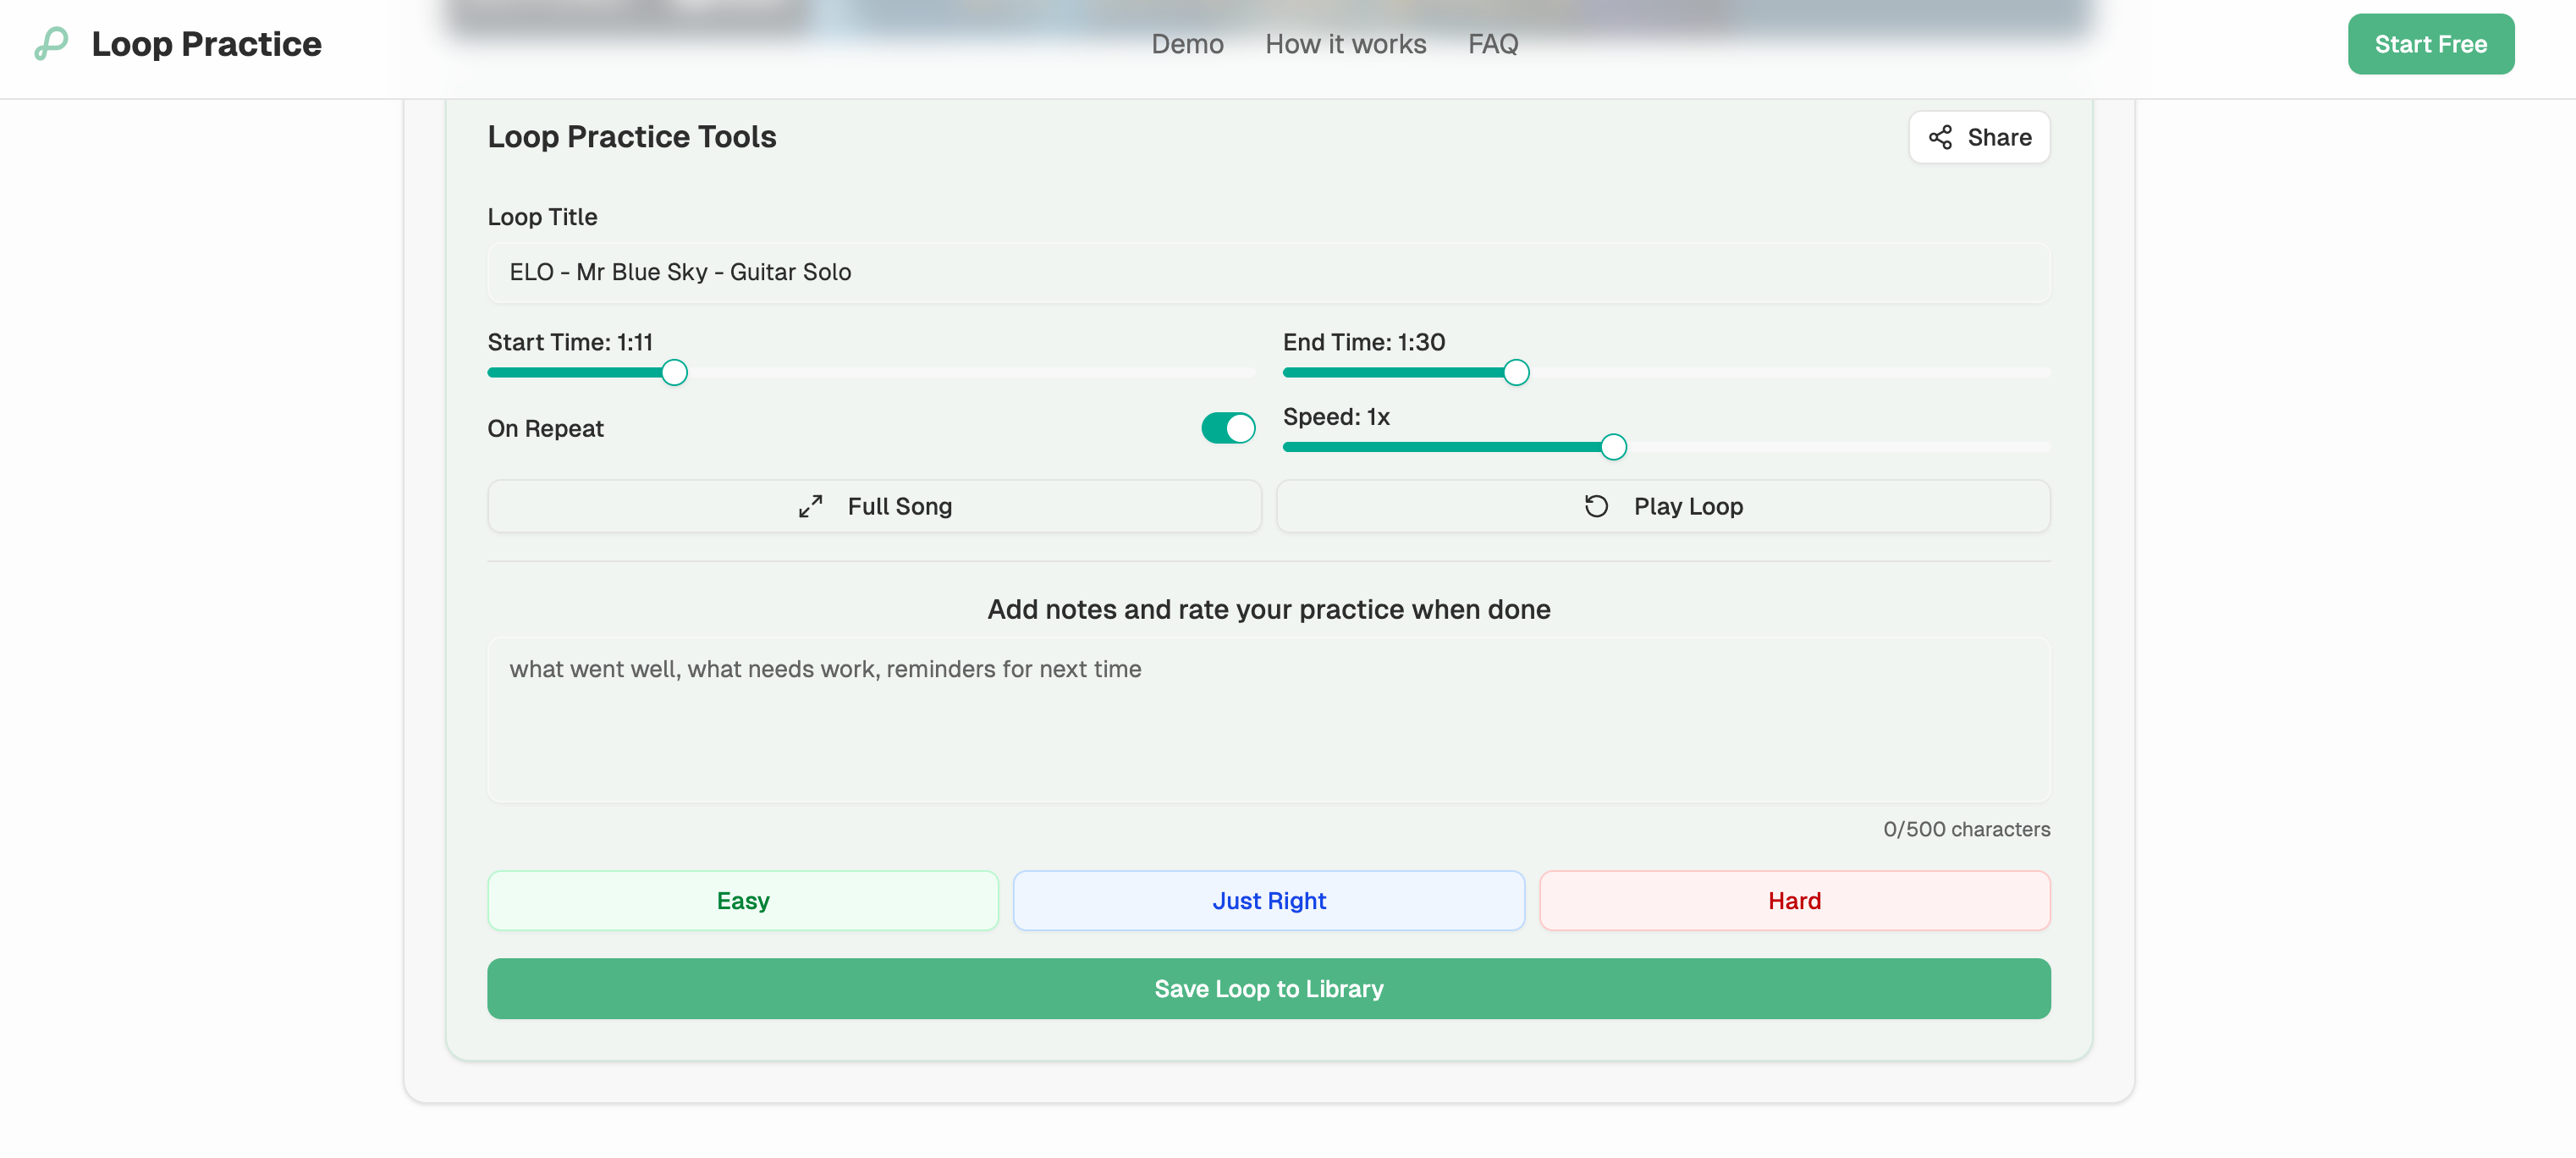Click the share icon in the Share button
Viewport: 2576px width, 1158px height.
click(x=1939, y=137)
